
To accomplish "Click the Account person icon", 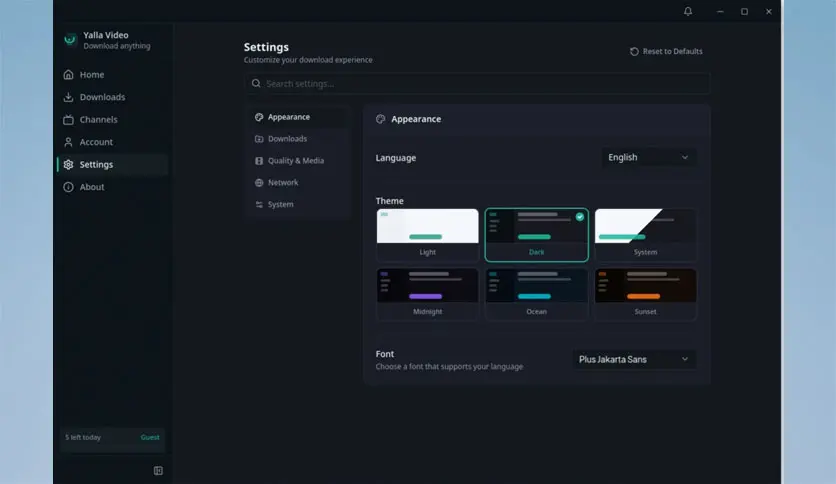I will click(x=68, y=142).
